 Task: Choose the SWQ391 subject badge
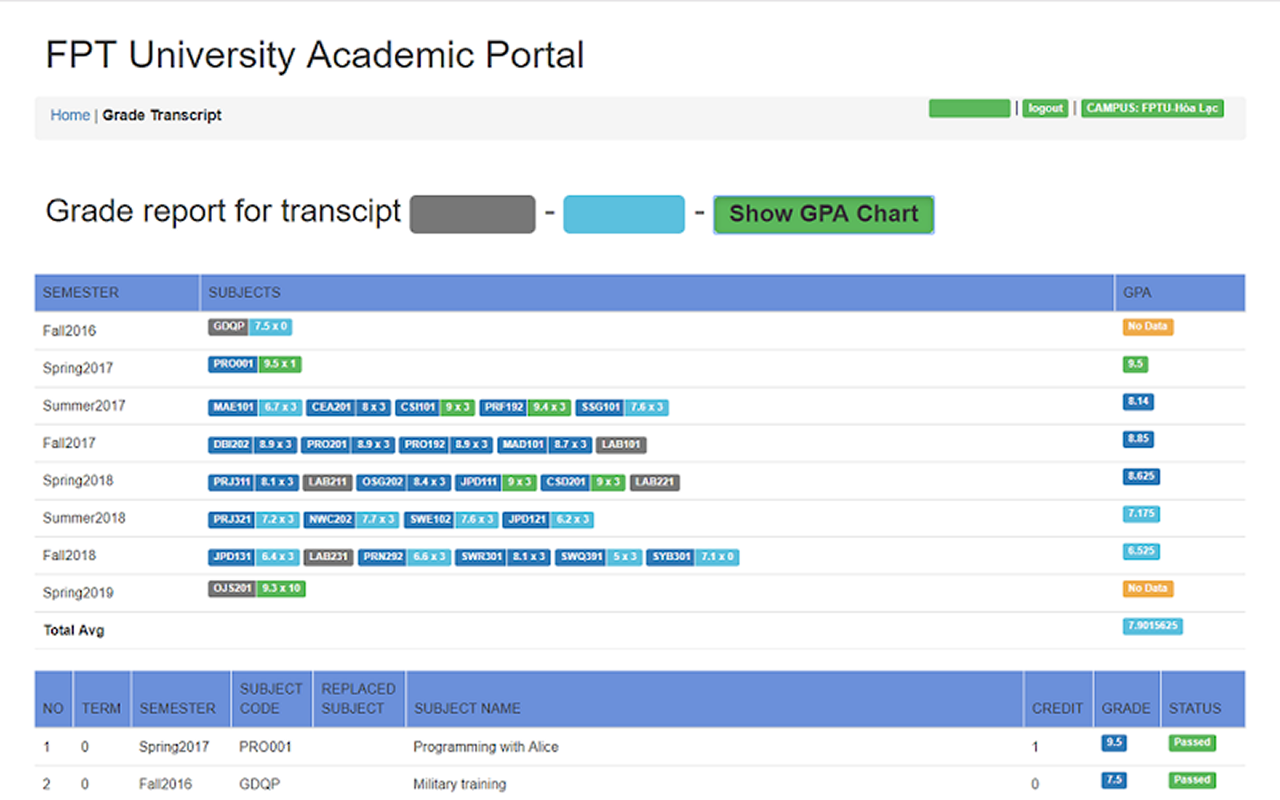[581, 556]
